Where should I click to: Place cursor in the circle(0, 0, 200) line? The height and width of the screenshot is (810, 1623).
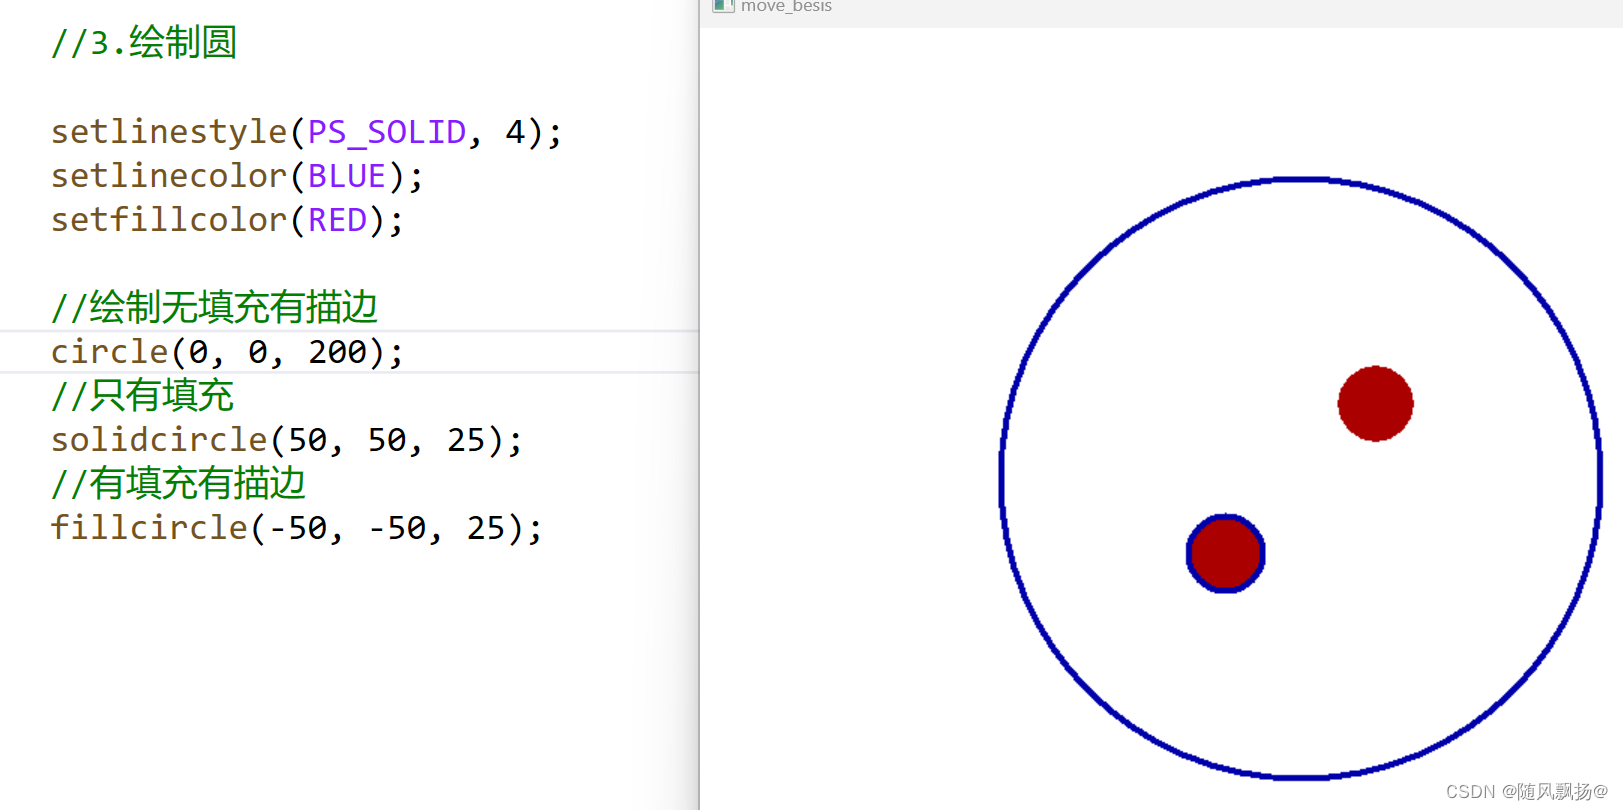pyautogui.click(x=228, y=352)
